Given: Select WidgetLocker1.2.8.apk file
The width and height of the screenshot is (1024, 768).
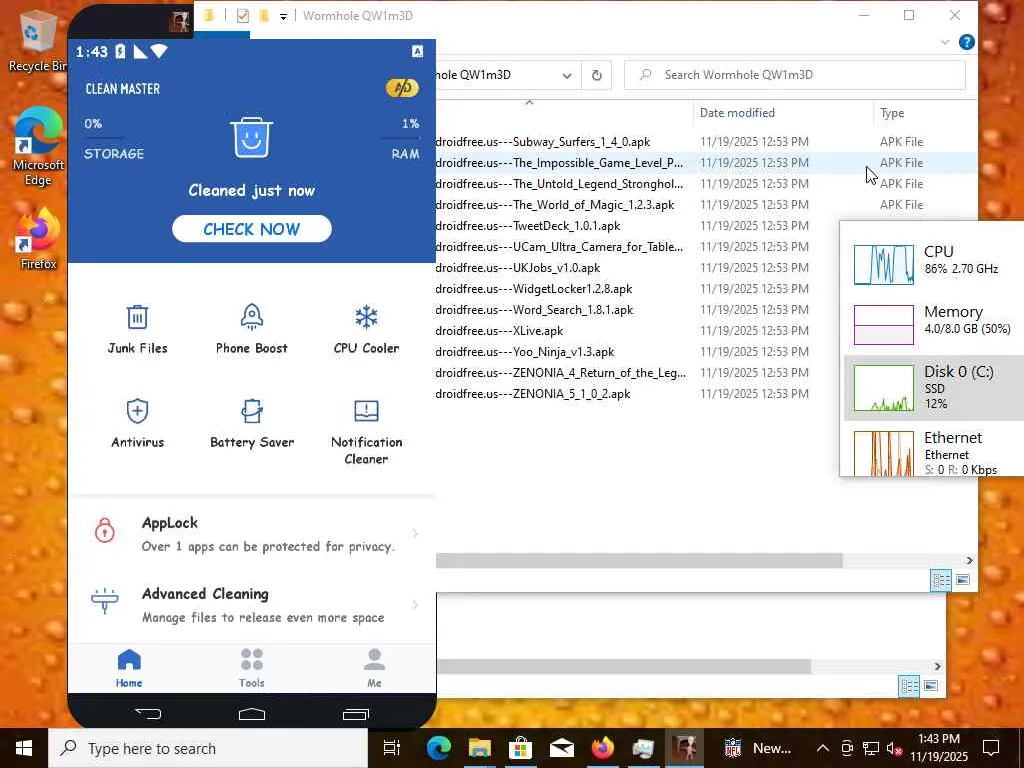Looking at the screenshot, I should click(534, 289).
